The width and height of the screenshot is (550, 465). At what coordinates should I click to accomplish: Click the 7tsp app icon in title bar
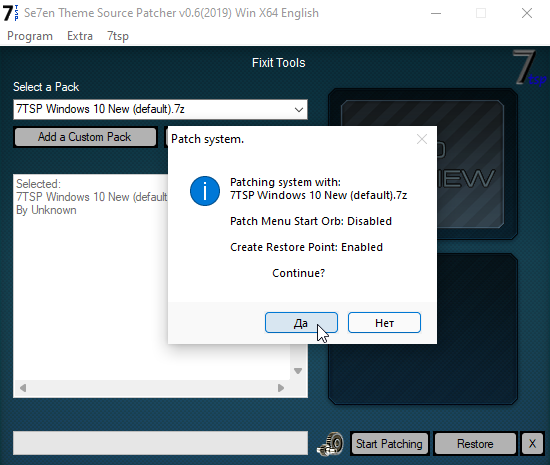11,13
